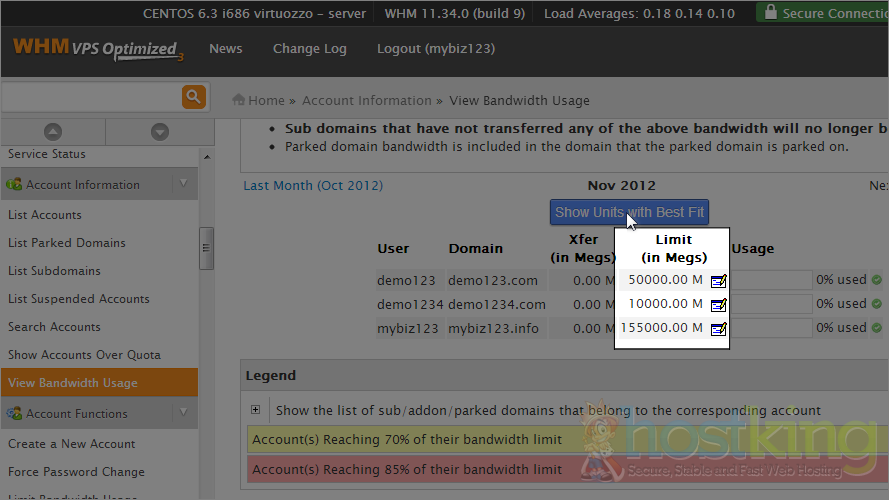
Task: Click the Home icon in breadcrumb
Action: pos(239,100)
